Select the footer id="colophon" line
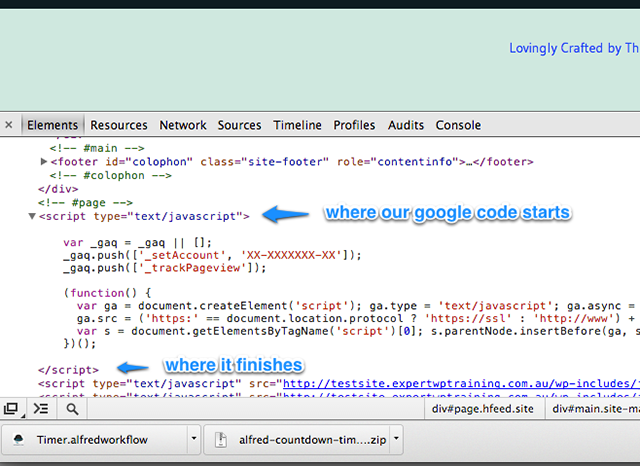Image resolution: width=640 pixels, height=466 pixels. [292, 162]
